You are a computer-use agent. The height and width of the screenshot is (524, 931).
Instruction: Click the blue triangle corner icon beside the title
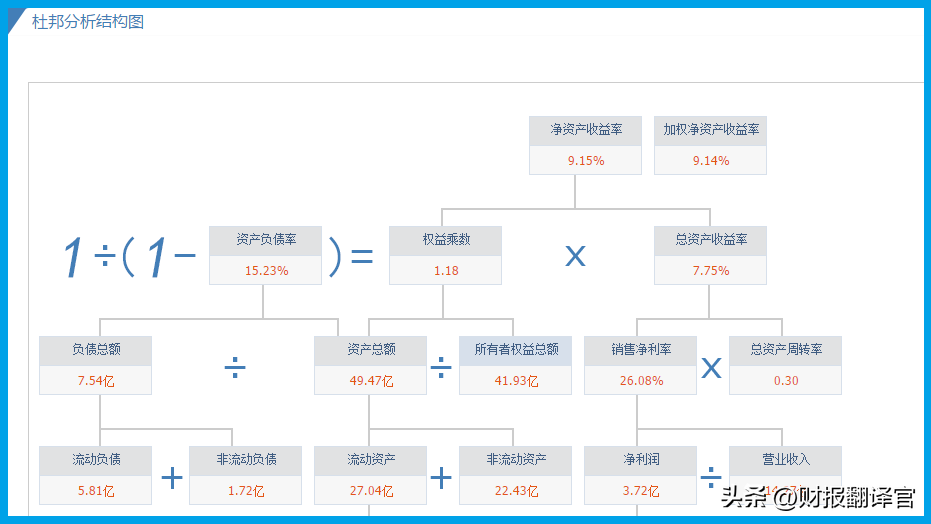pyautogui.click(x=15, y=18)
